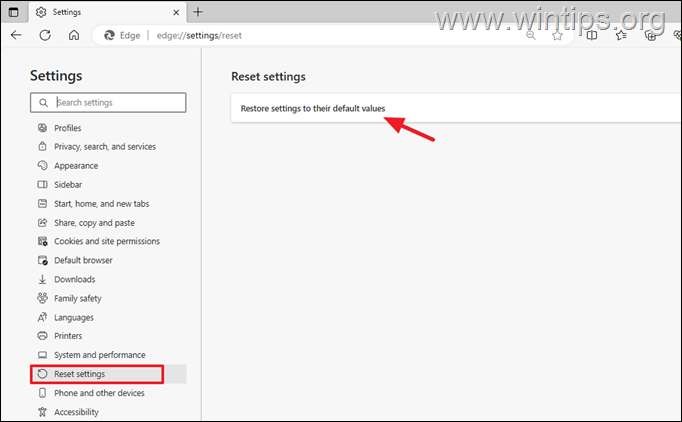Click Restore settings to their default values

click(313, 108)
